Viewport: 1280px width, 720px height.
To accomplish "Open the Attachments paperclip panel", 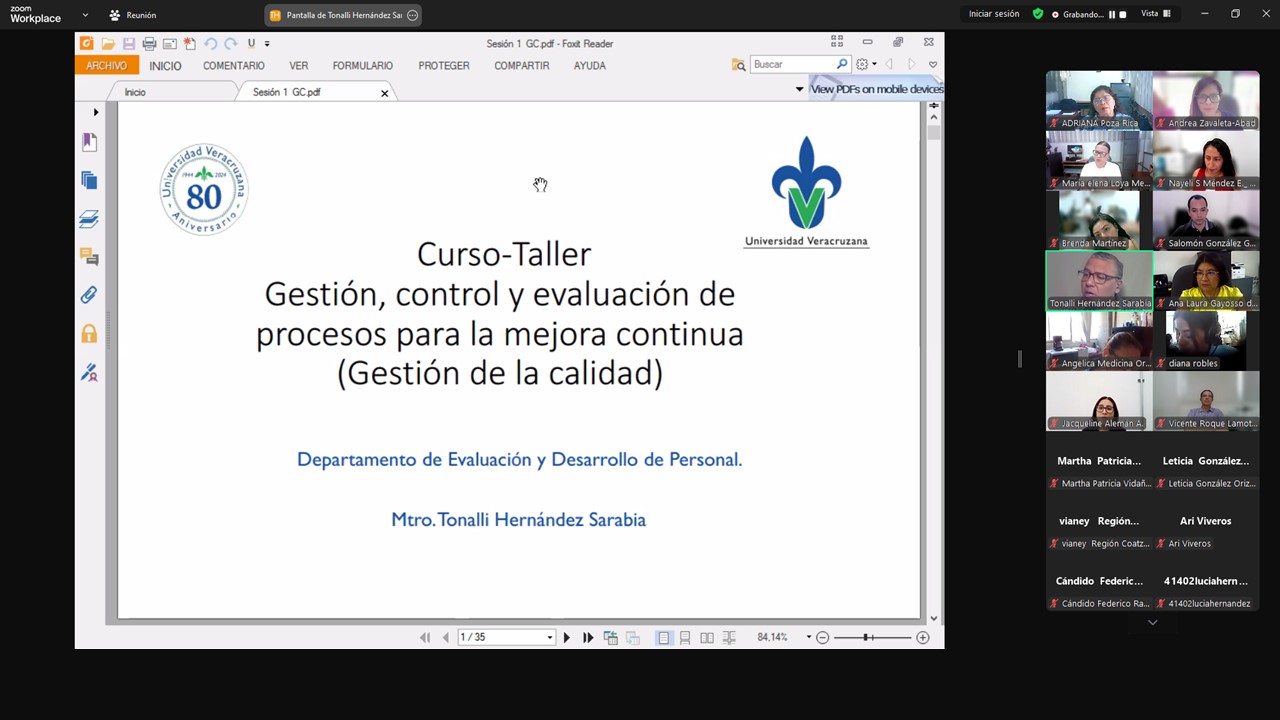I will click(89, 295).
